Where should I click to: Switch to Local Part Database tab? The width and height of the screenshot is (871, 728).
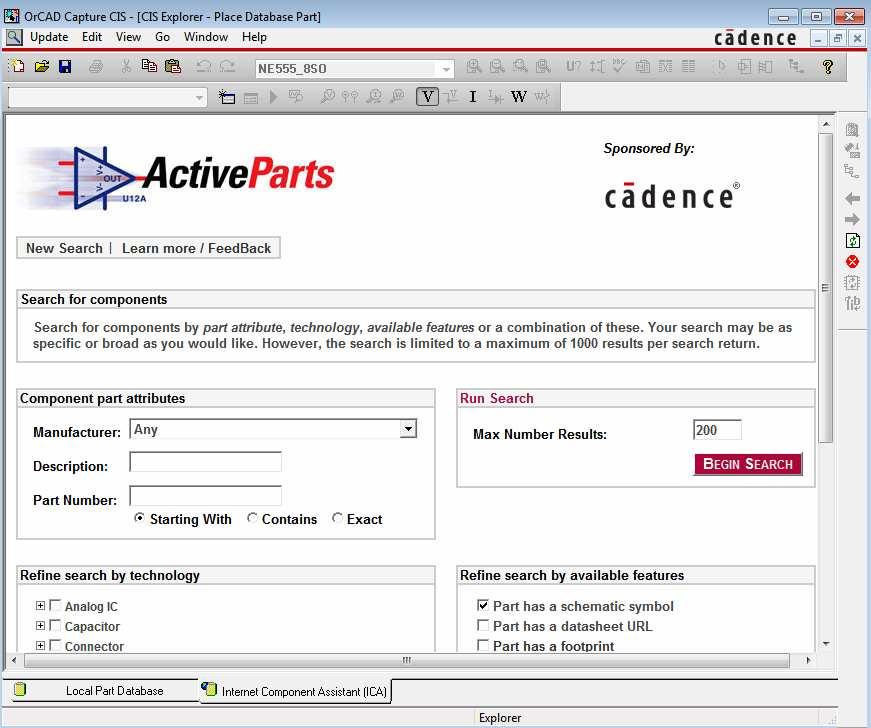pyautogui.click(x=104, y=690)
